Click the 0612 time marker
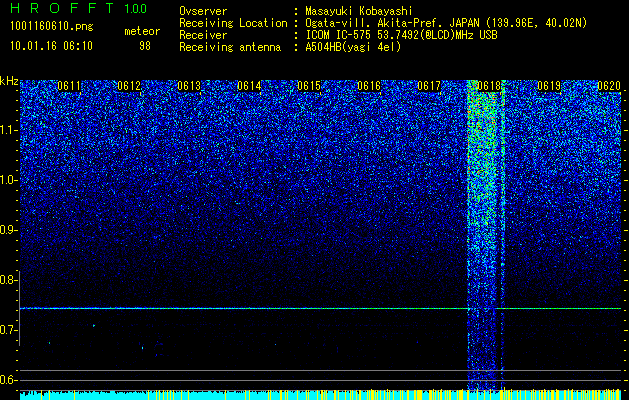Image resolution: width=629 pixels, height=400 pixels. 129,86
